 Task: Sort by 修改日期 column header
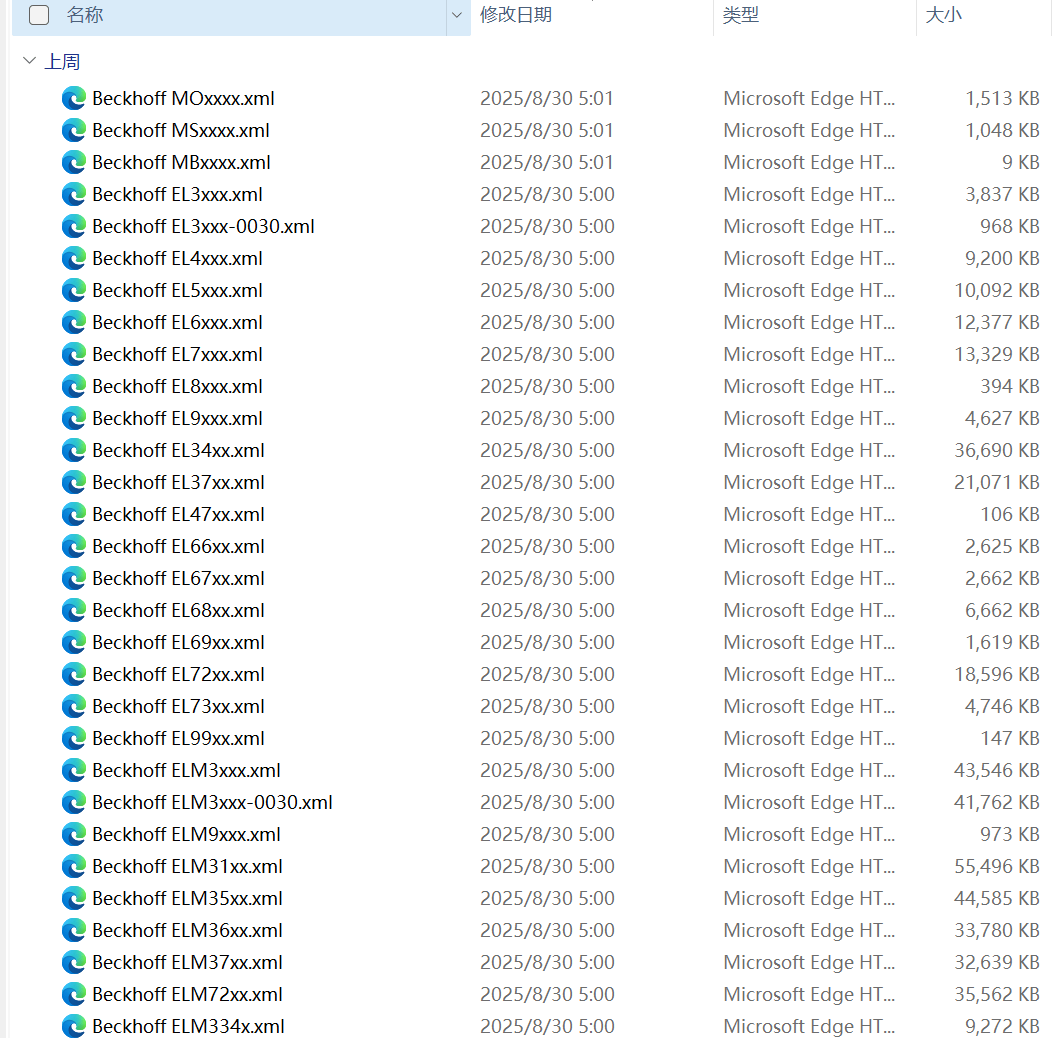point(516,15)
